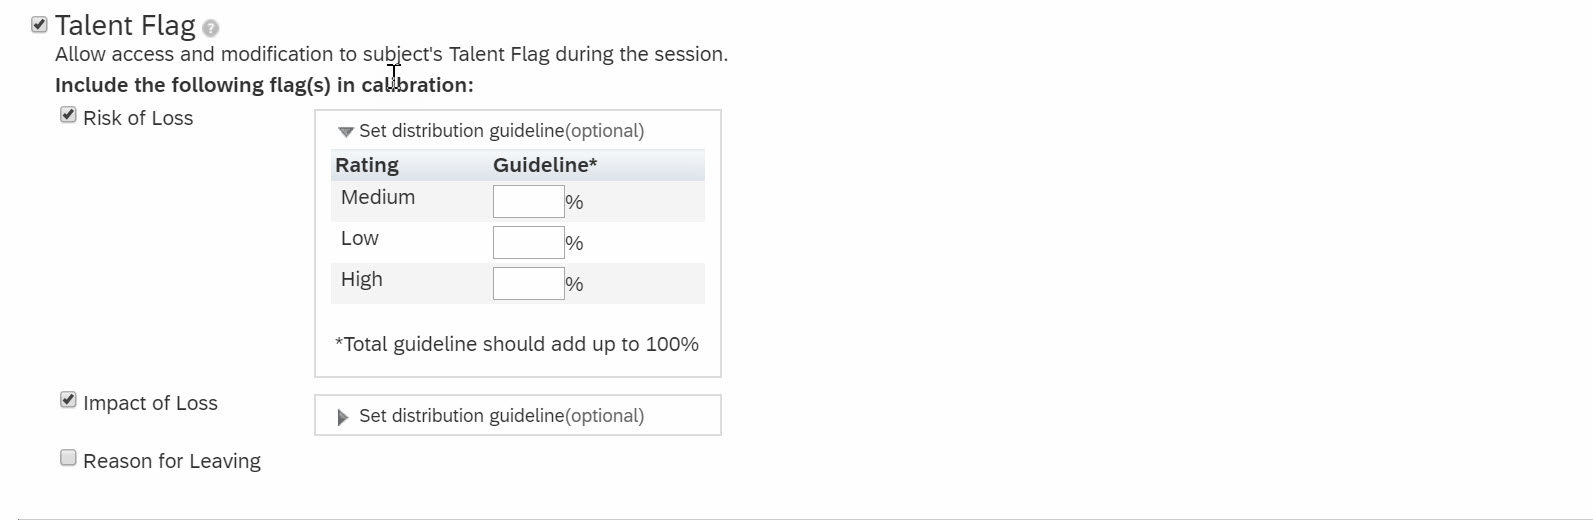Click the Talent Flag heading text
Image resolution: width=1593 pixels, height=520 pixels.
(125, 25)
